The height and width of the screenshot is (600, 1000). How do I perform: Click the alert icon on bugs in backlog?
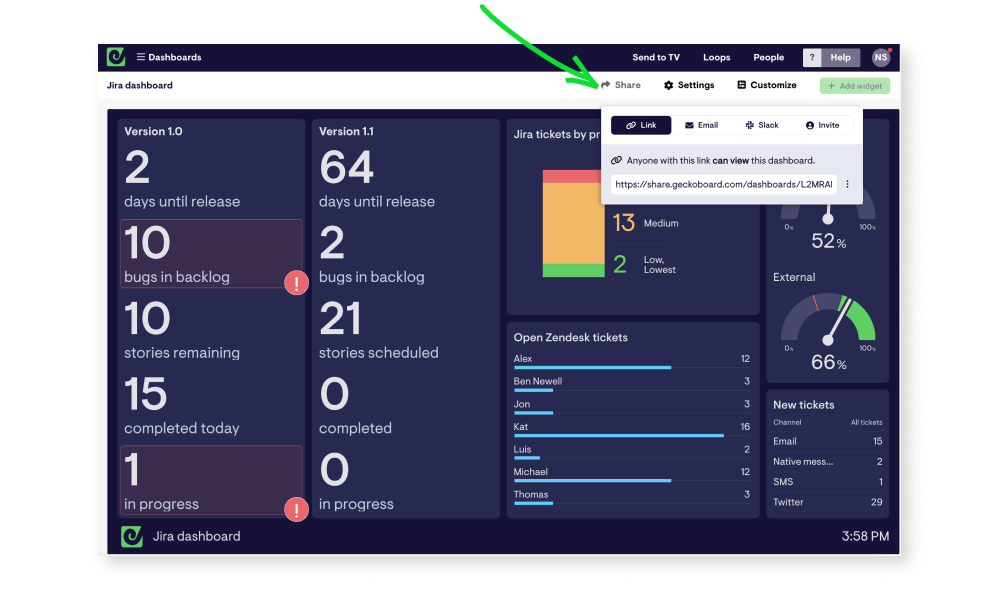(297, 282)
